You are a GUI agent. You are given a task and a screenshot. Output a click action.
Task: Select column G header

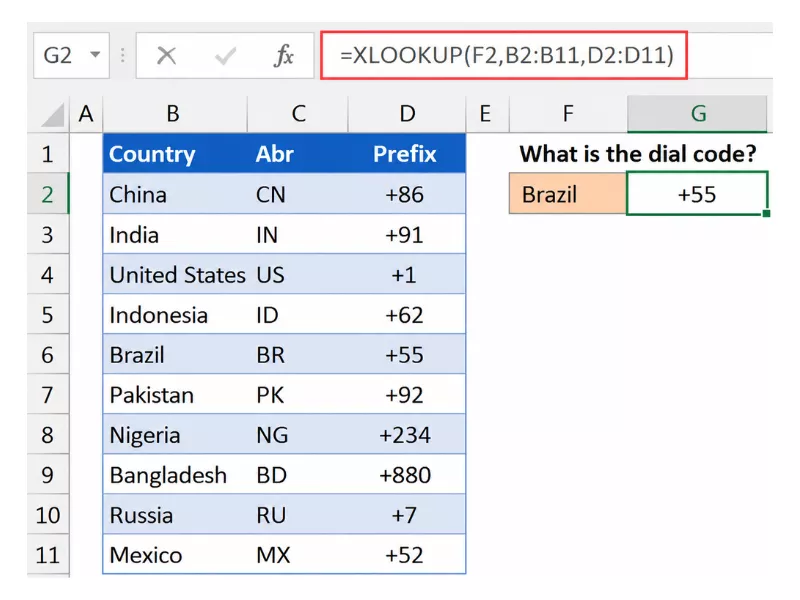(697, 114)
